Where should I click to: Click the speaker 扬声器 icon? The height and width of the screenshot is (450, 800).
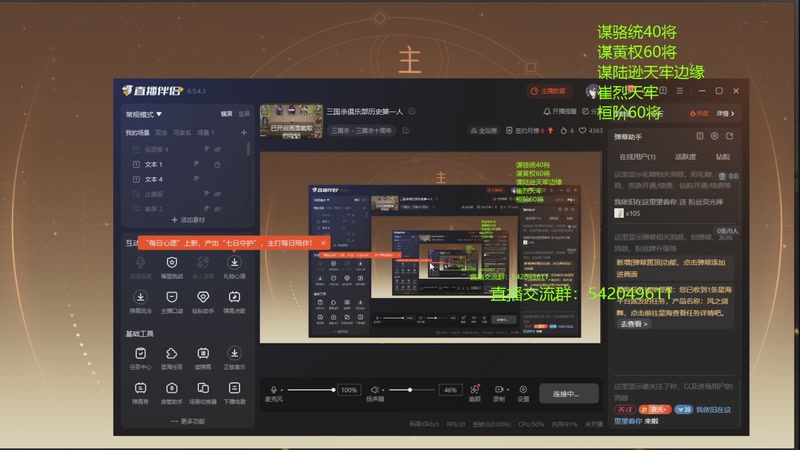point(374,390)
